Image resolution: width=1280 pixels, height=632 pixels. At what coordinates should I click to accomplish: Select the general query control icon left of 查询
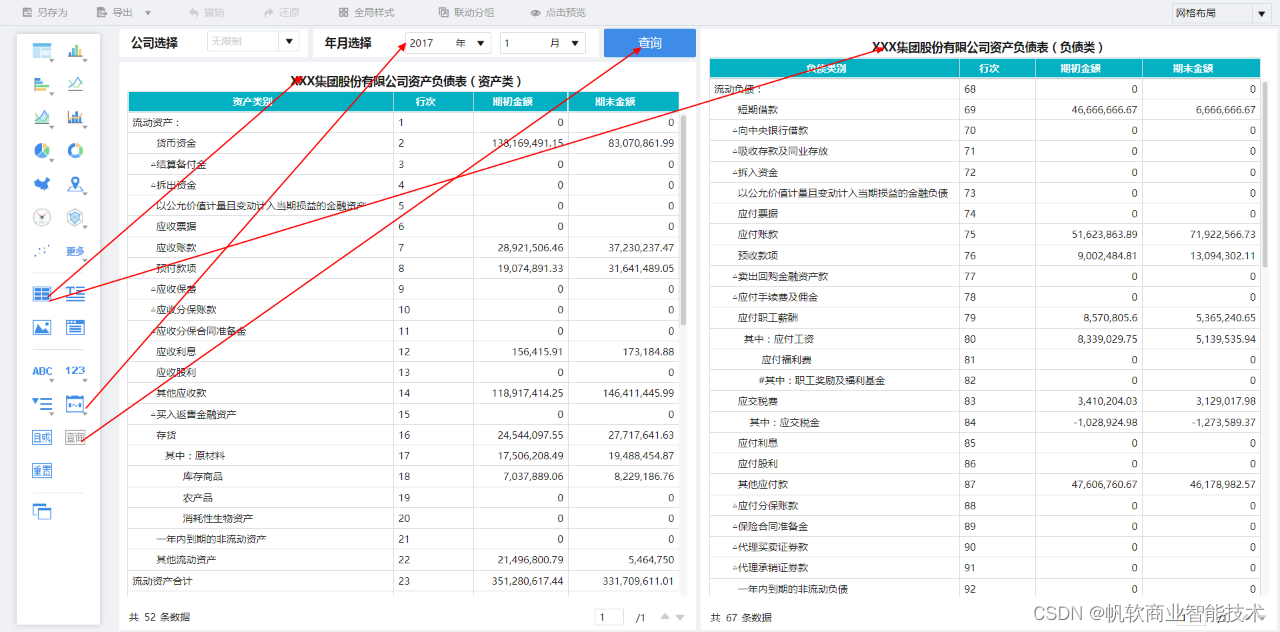tap(42, 437)
